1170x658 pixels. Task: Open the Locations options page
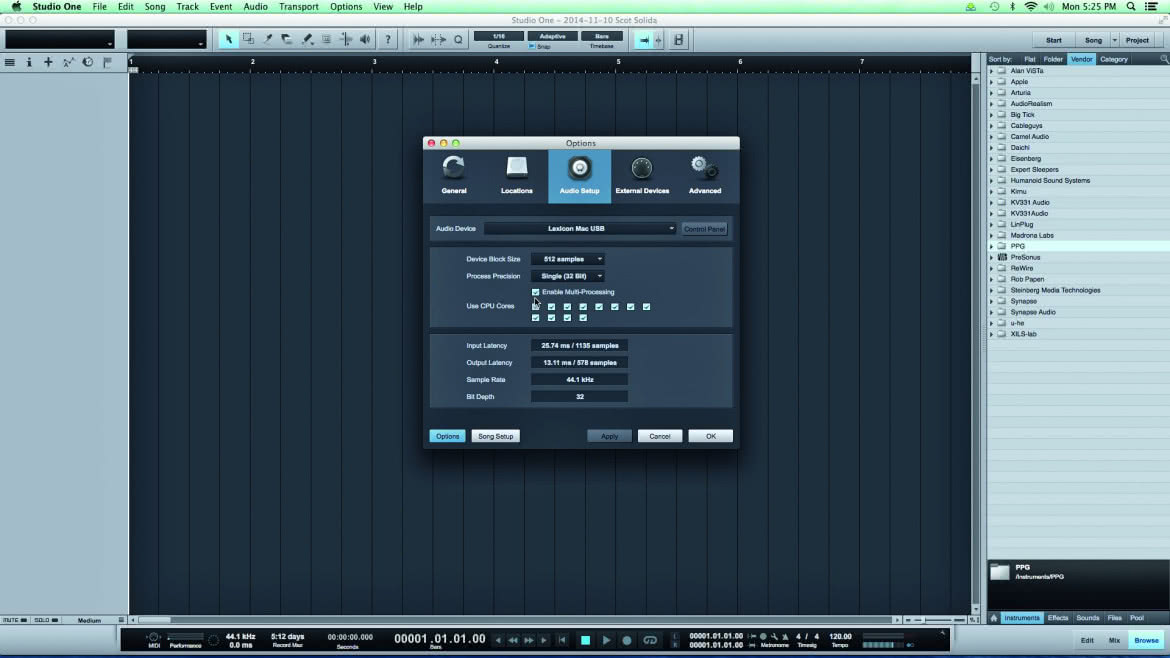tap(516, 176)
